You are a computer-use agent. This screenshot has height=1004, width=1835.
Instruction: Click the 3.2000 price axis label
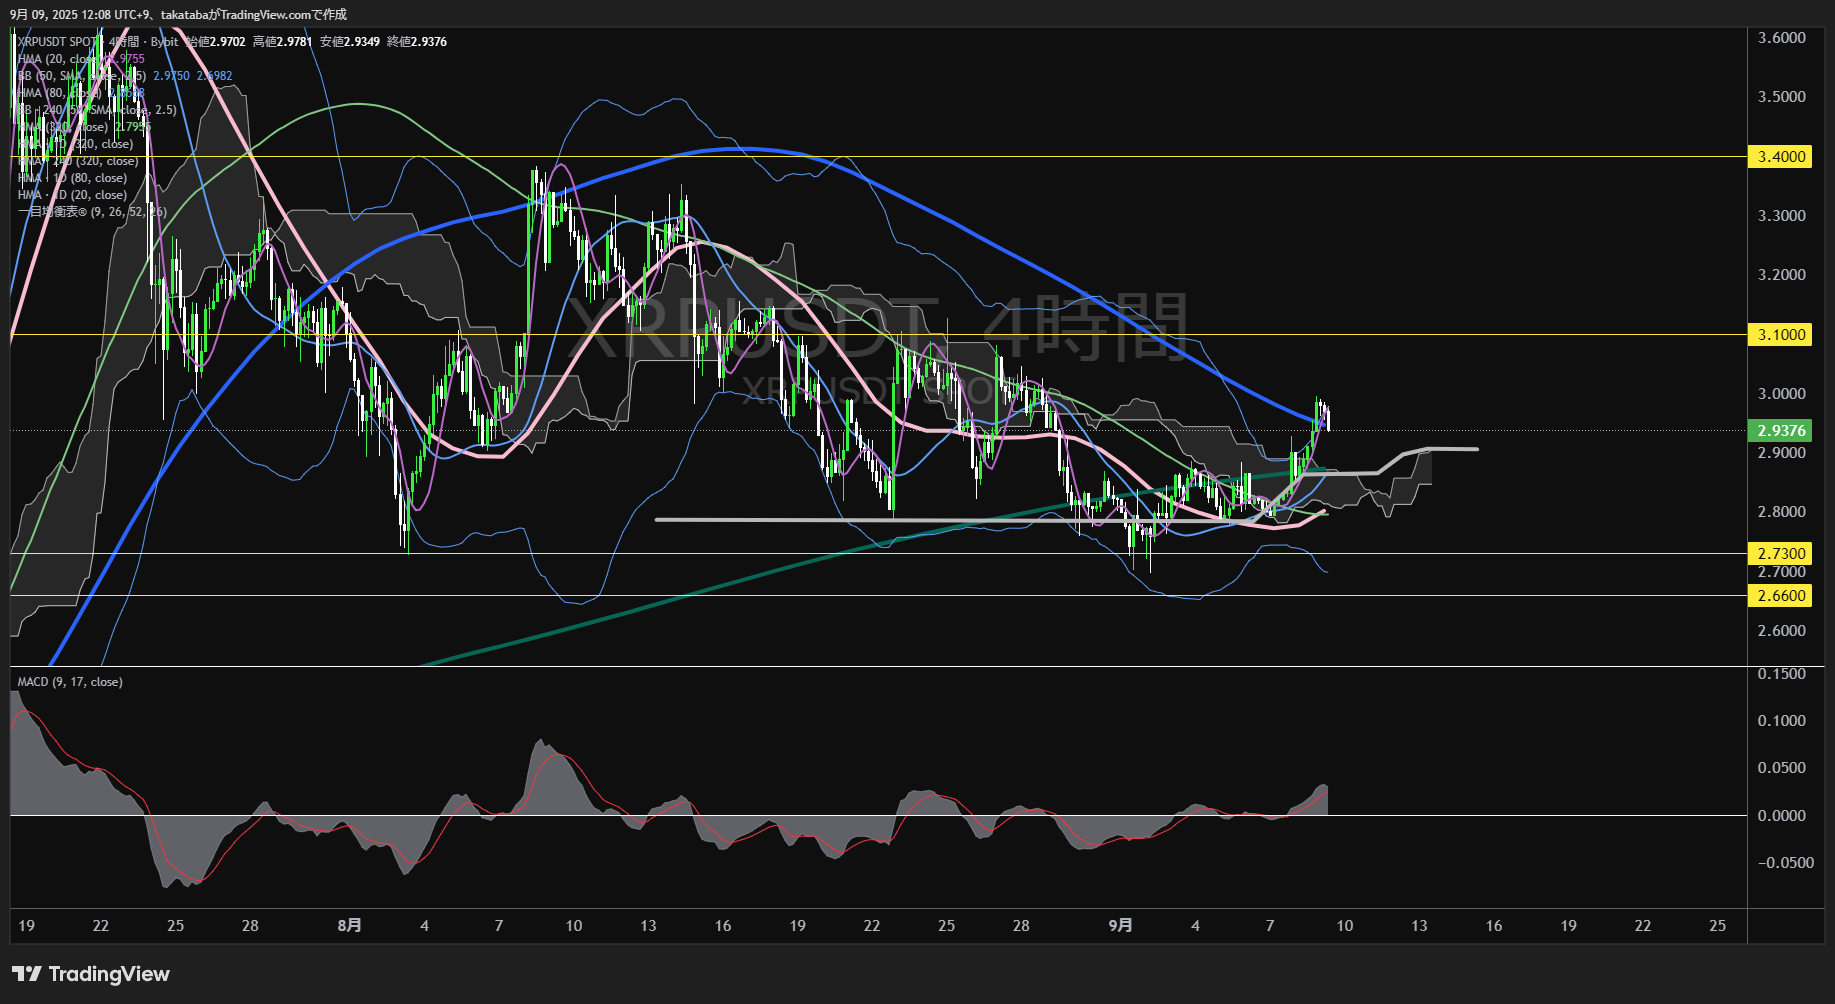[1782, 275]
